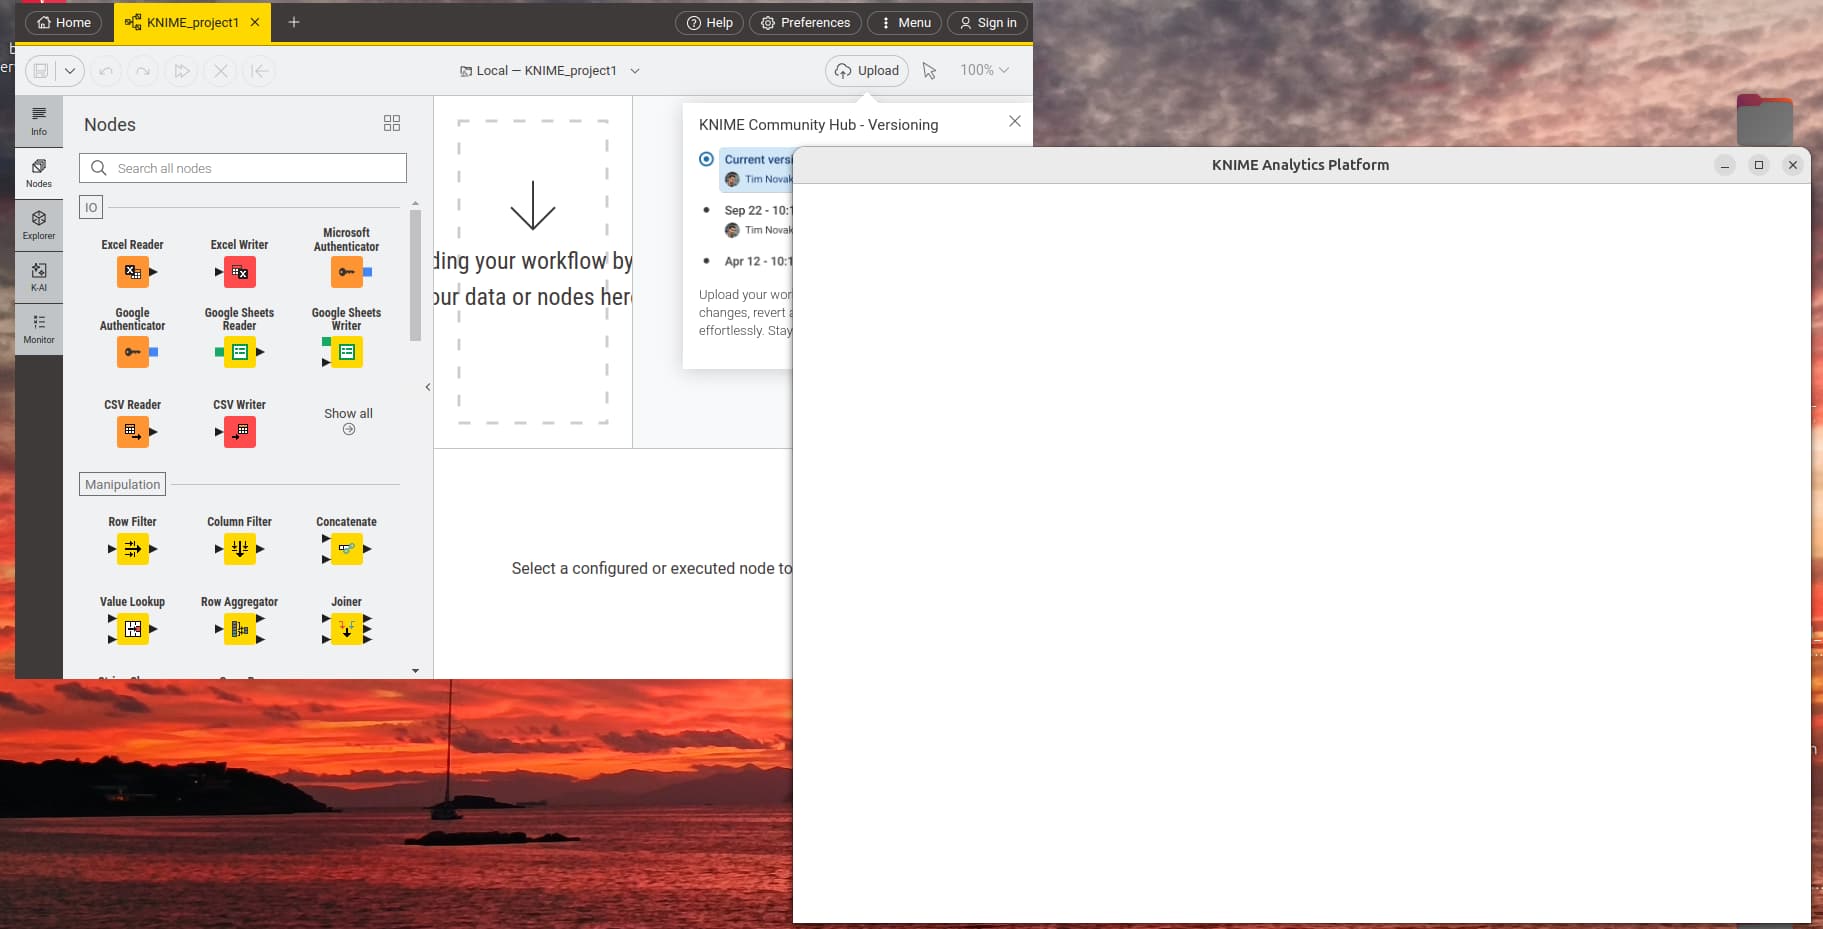Close the Versioning panel
The height and width of the screenshot is (929, 1823).
[1014, 121]
